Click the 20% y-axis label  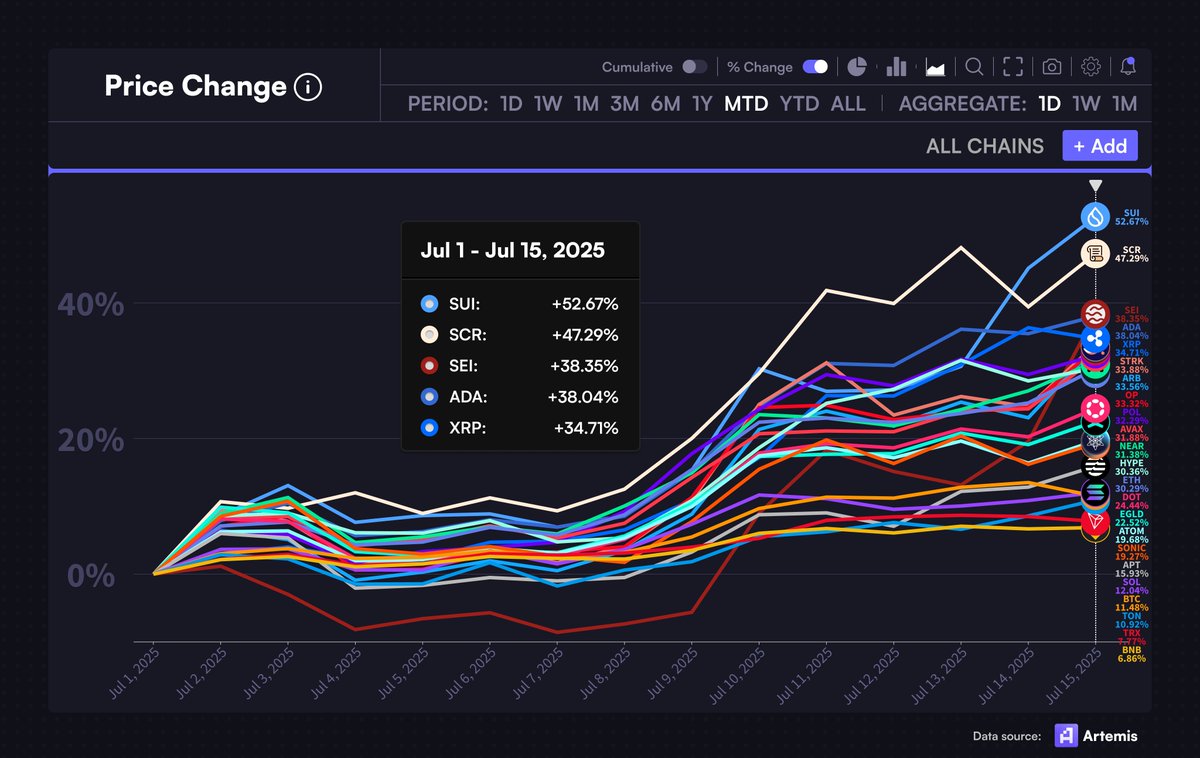91,441
